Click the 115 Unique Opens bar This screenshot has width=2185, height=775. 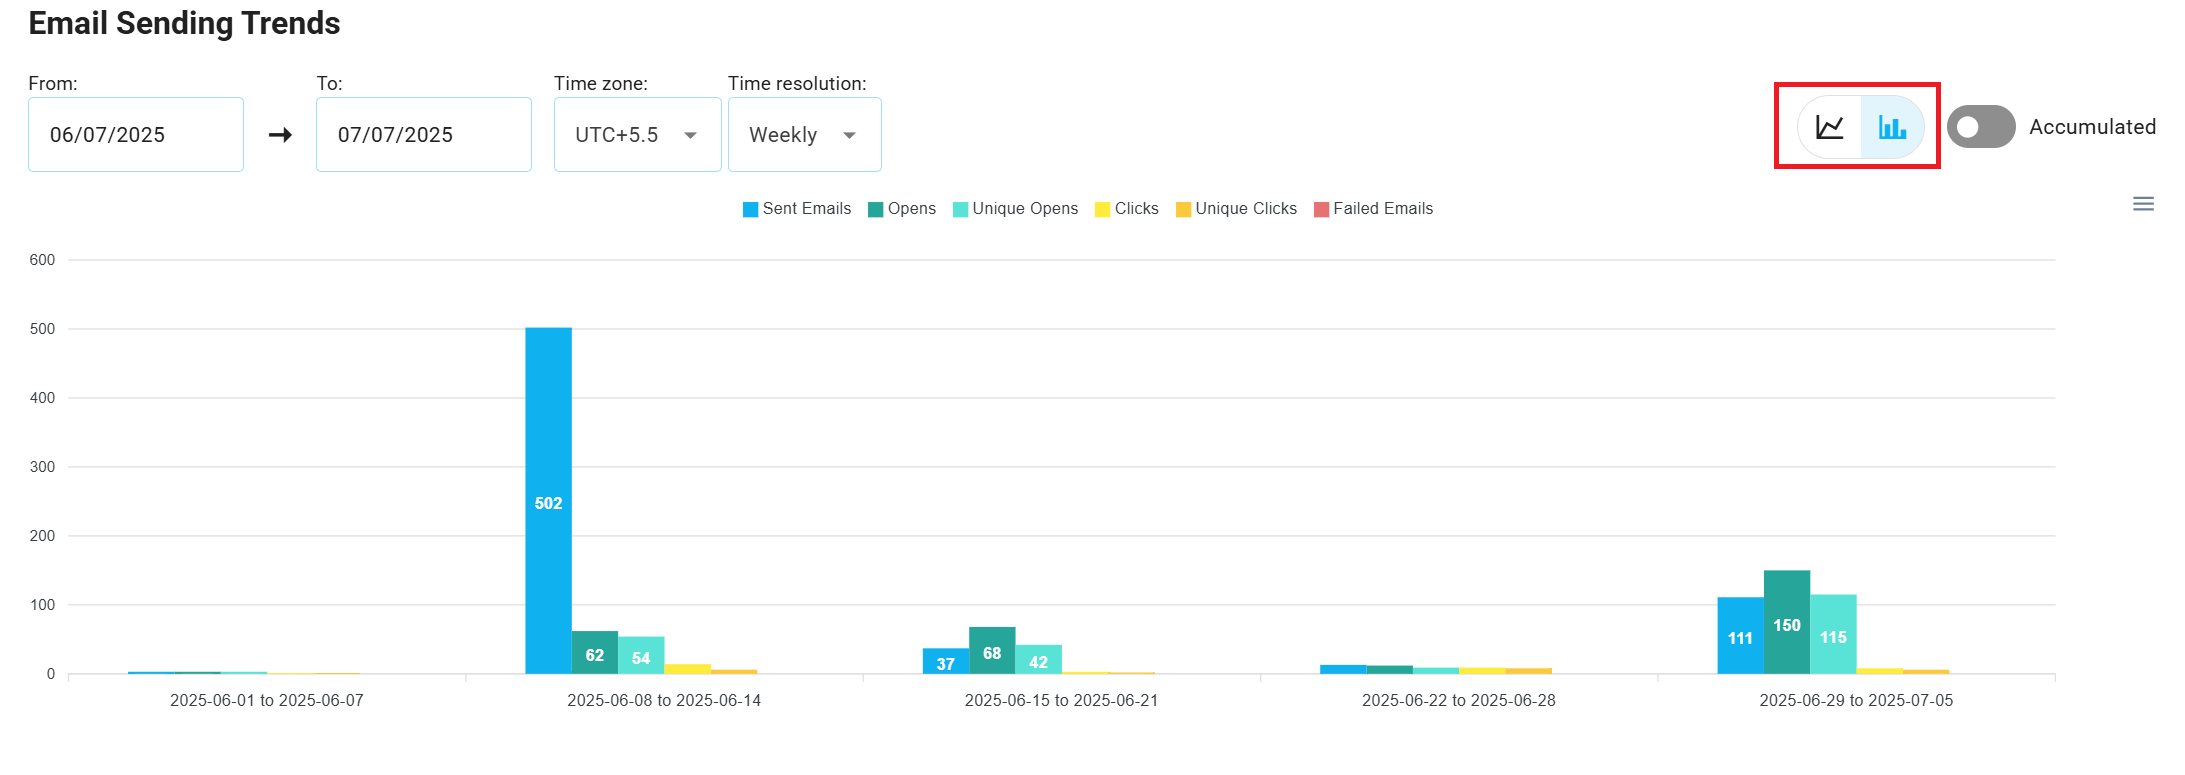1833,634
